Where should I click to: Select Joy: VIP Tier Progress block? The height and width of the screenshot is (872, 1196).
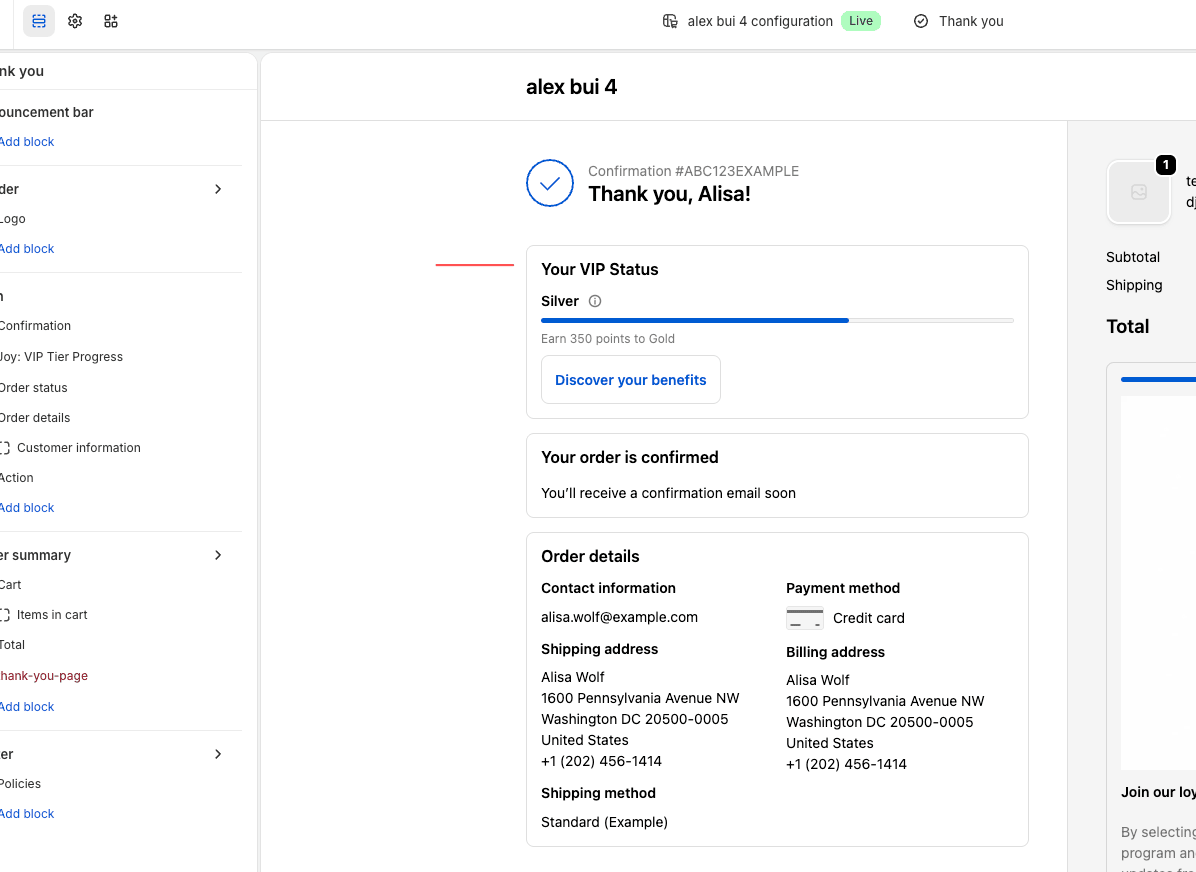click(x=60, y=356)
